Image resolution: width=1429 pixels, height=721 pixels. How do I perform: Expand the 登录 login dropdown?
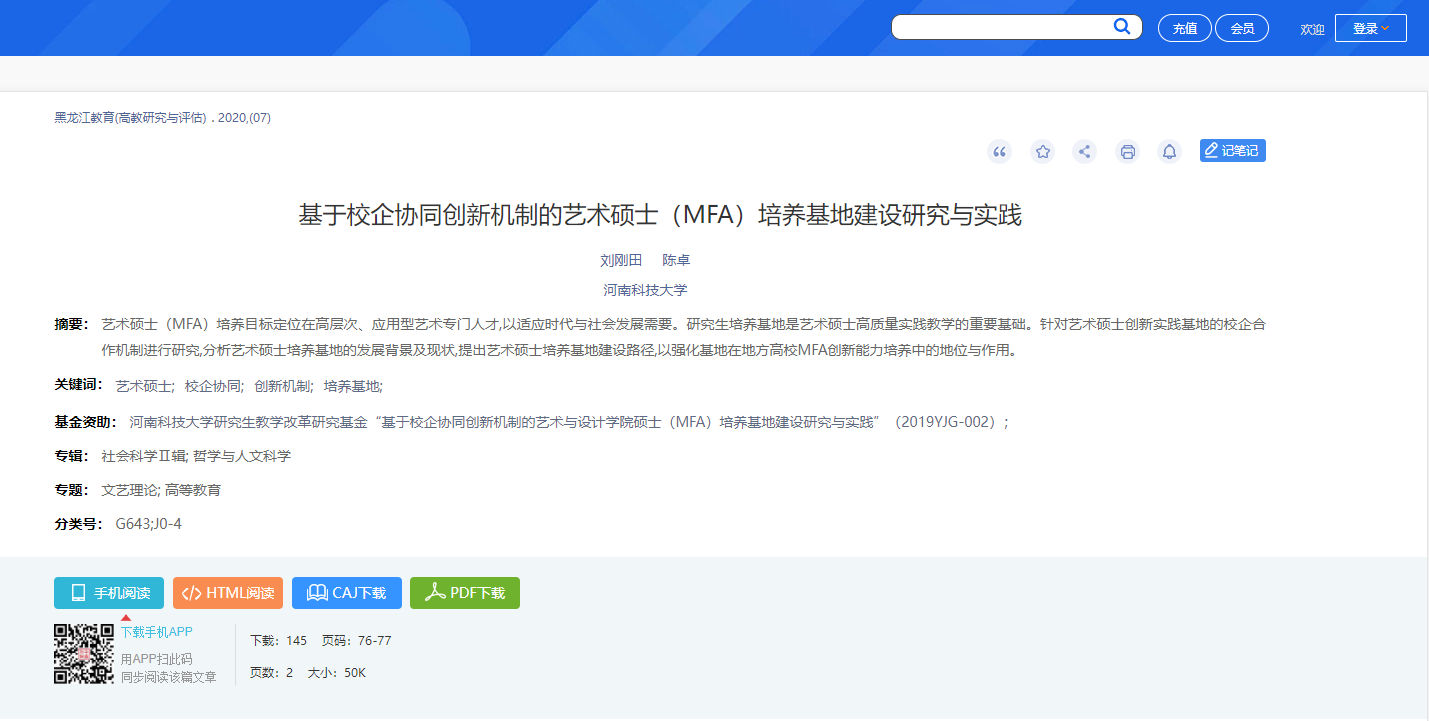tap(1370, 28)
